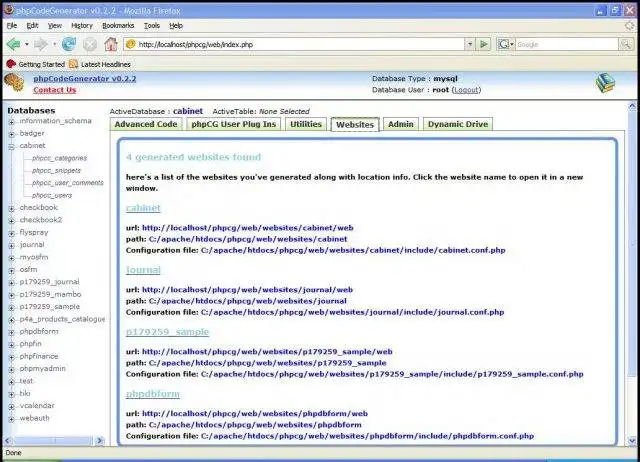Collapse the cabinet database node
Viewport: 640px width, 462px height.
[x=11, y=146]
